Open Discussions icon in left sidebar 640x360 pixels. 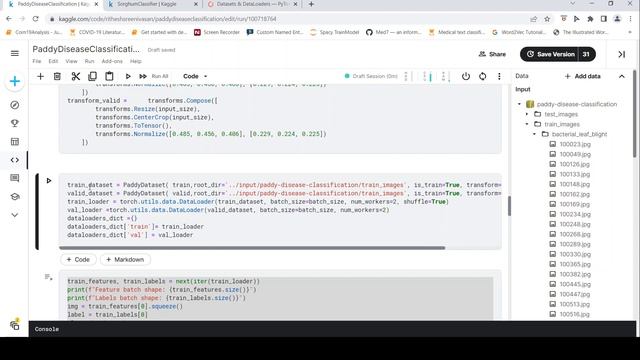[15, 178]
